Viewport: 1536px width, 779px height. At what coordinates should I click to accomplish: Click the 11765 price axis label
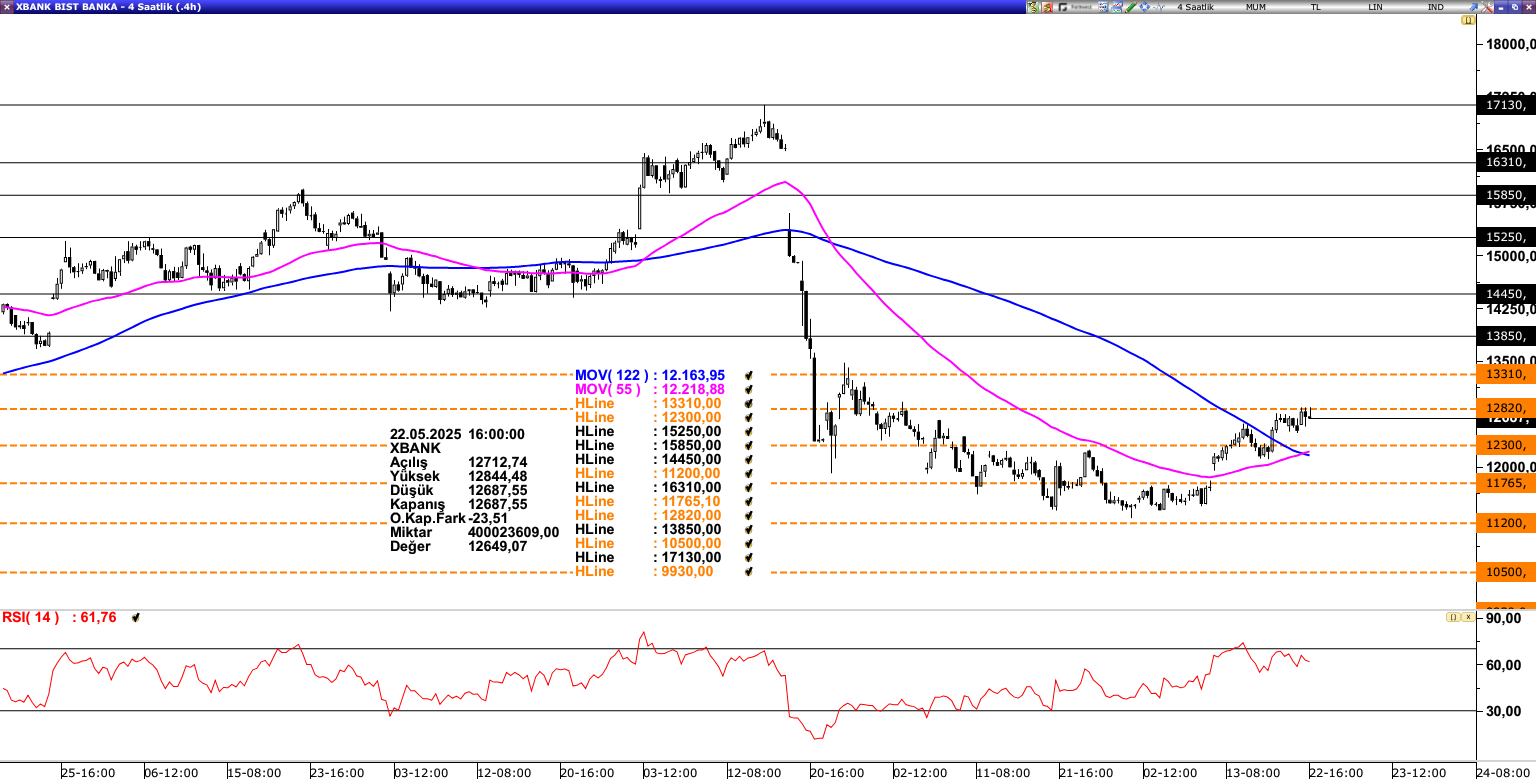pyautogui.click(x=1506, y=483)
